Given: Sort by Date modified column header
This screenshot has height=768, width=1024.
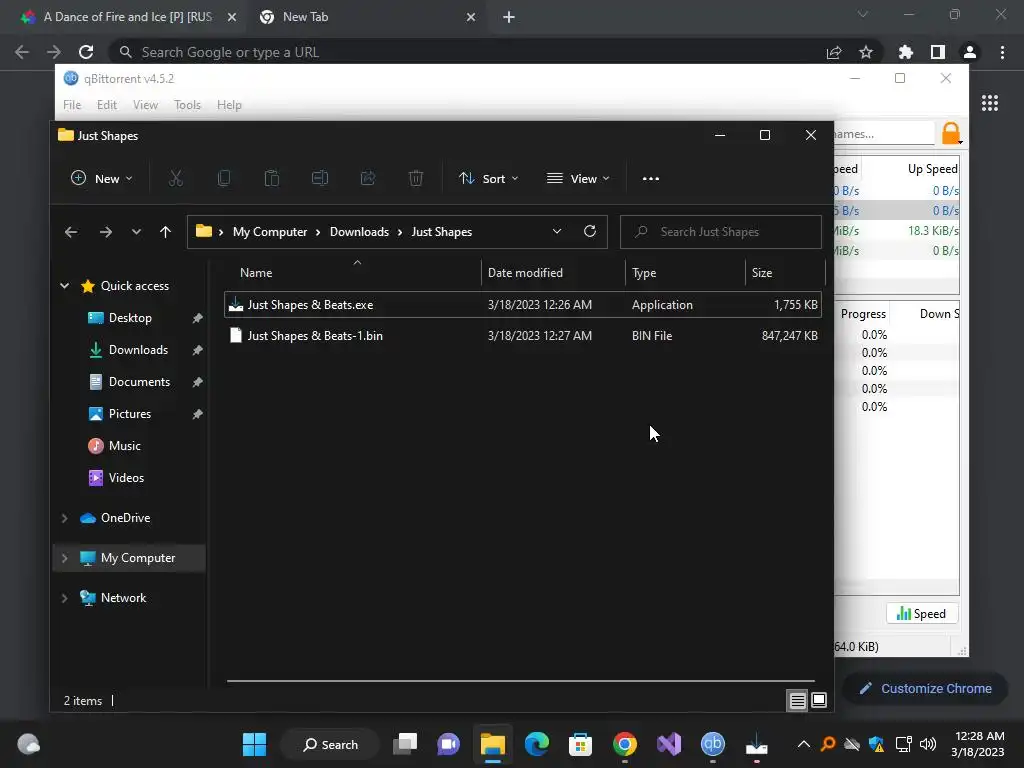Looking at the screenshot, I should pos(553,273).
